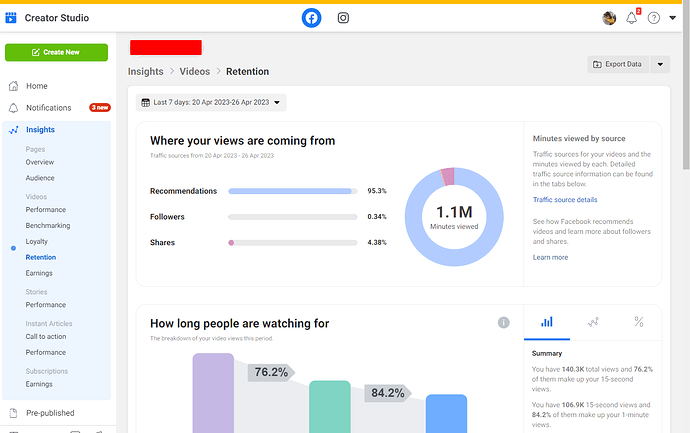Go to Home in sidebar

point(37,86)
